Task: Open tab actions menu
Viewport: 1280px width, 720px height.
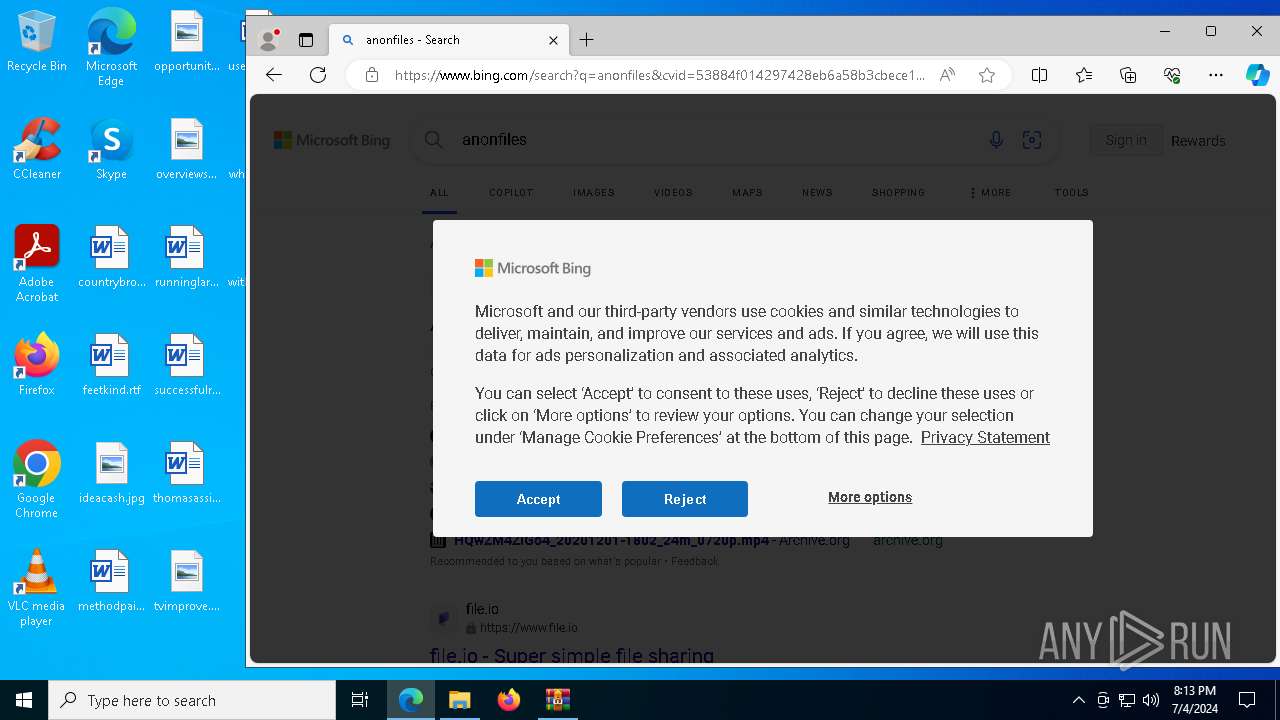Action: (306, 40)
